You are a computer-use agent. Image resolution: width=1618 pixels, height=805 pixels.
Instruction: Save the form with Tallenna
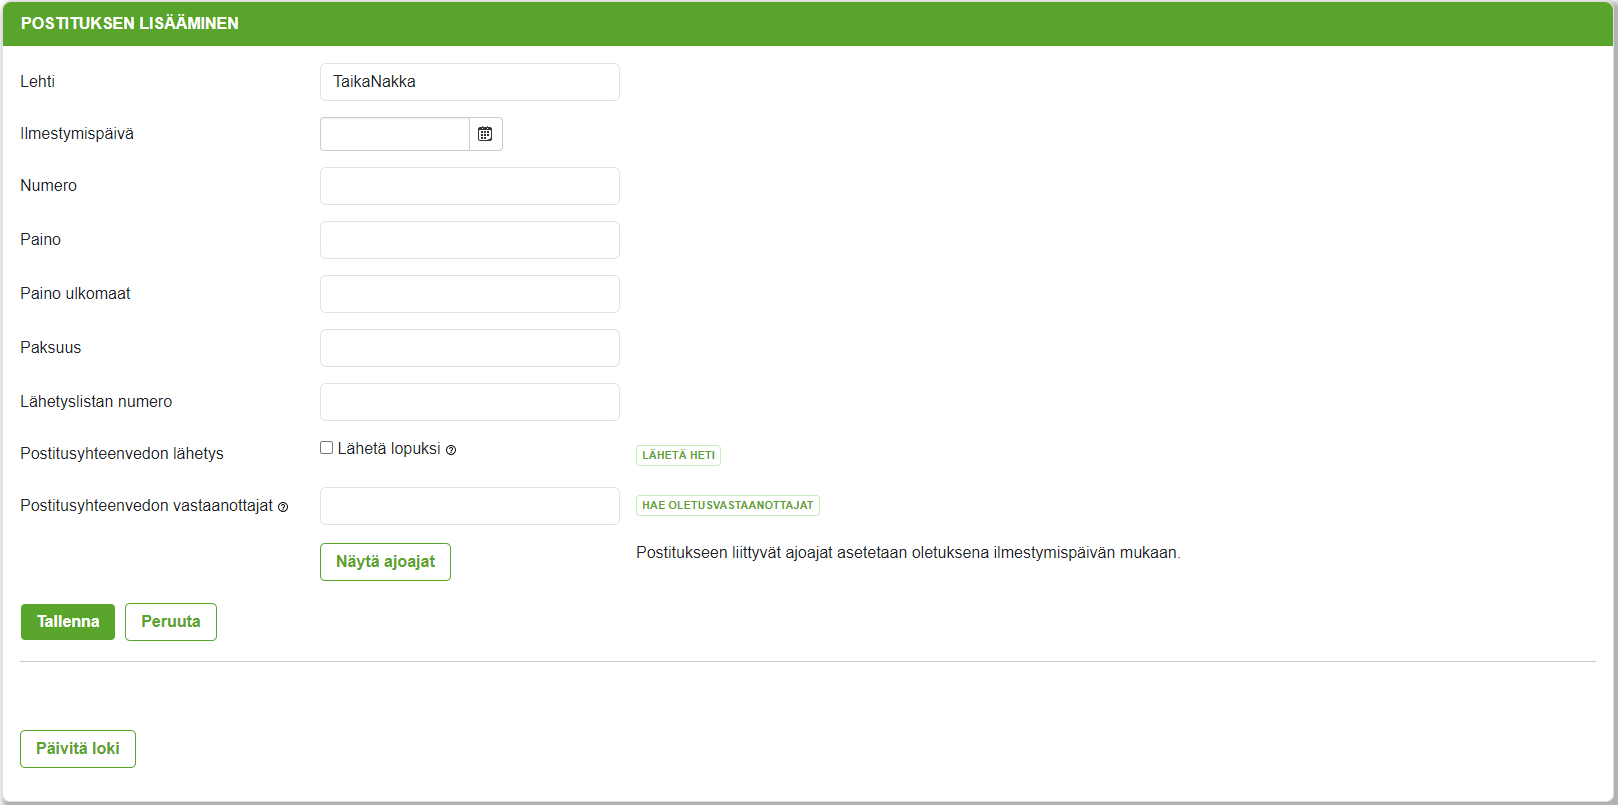[x=68, y=622]
